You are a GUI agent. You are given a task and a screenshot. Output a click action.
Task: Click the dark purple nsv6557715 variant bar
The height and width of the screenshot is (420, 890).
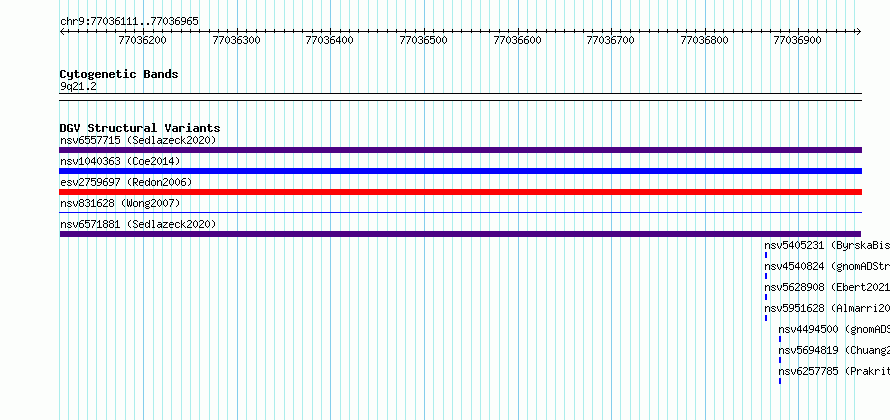pos(460,150)
